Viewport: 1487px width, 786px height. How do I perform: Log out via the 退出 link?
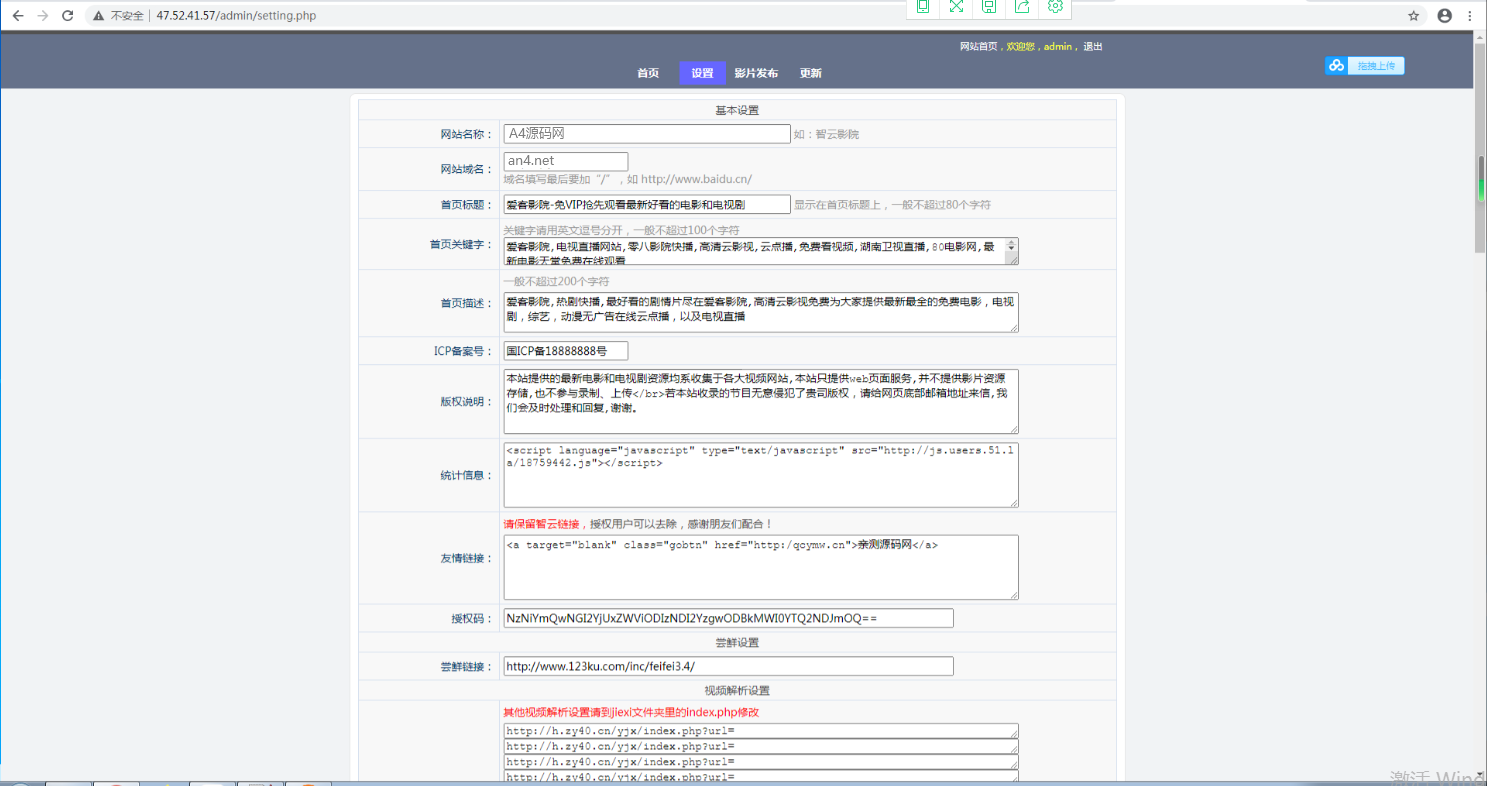coord(1093,47)
